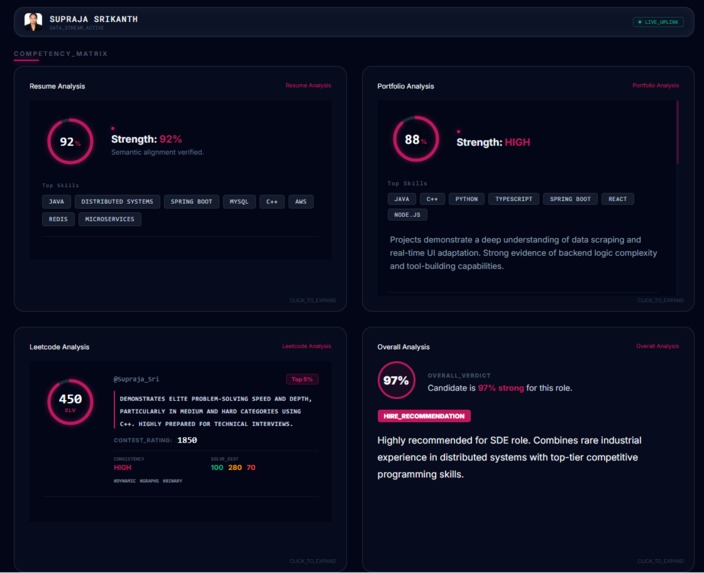704x573 pixels.
Task: Click the 97% overall score circle
Action: [396, 380]
